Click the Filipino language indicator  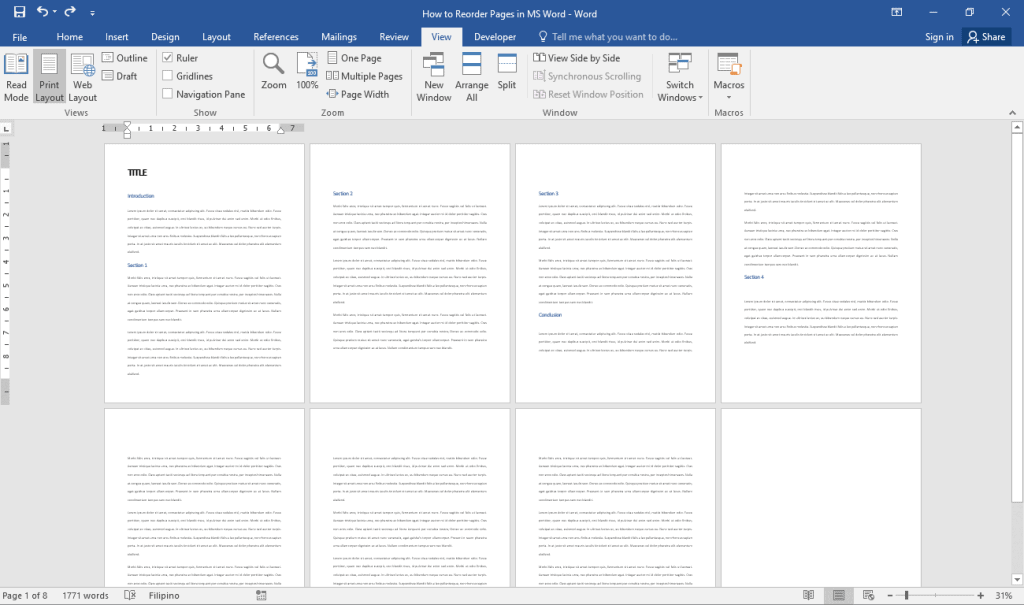click(x=164, y=595)
